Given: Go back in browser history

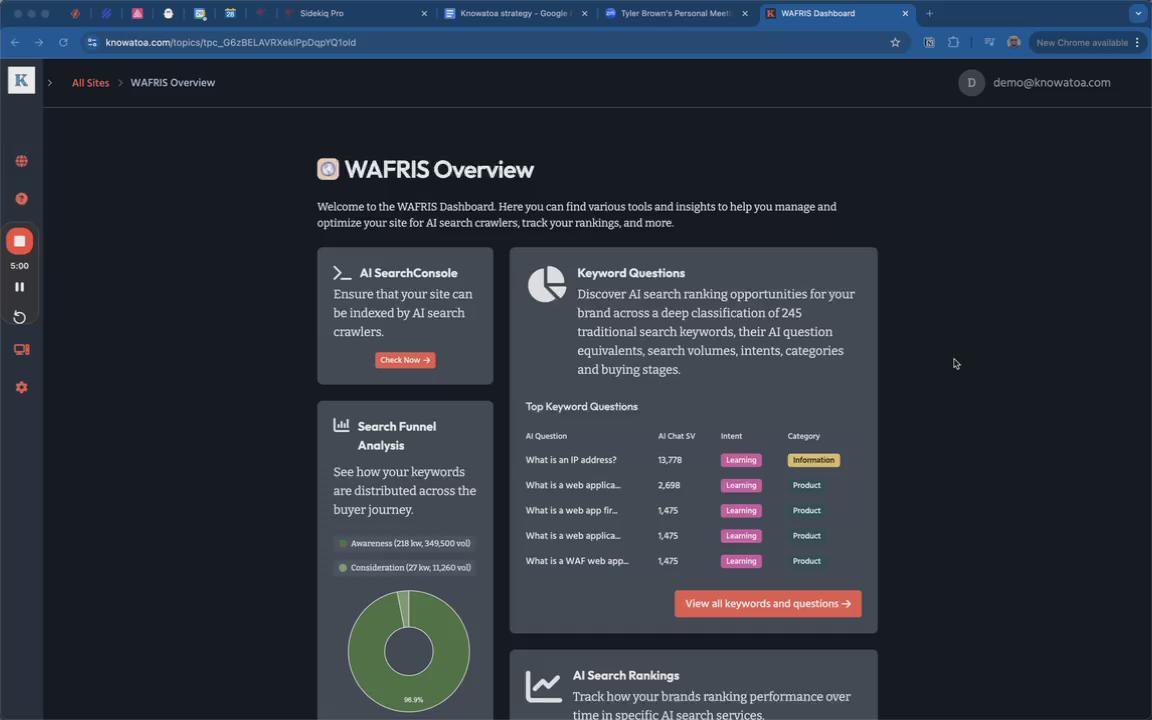Looking at the screenshot, I should [15, 43].
